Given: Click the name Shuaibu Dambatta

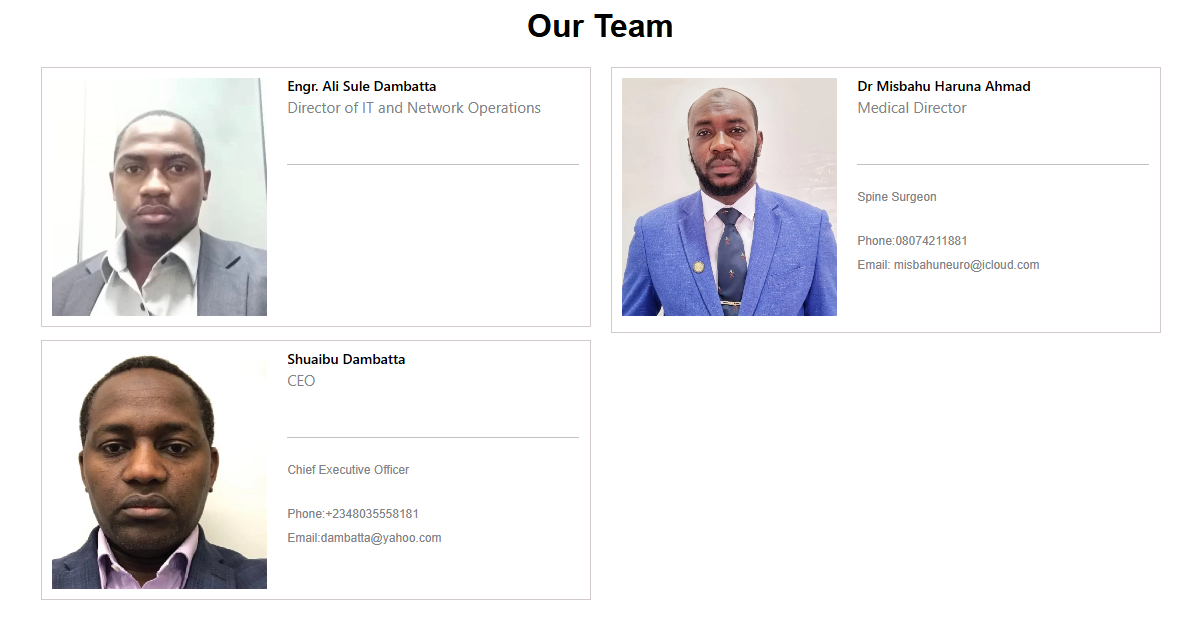Looking at the screenshot, I should pos(347,359).
